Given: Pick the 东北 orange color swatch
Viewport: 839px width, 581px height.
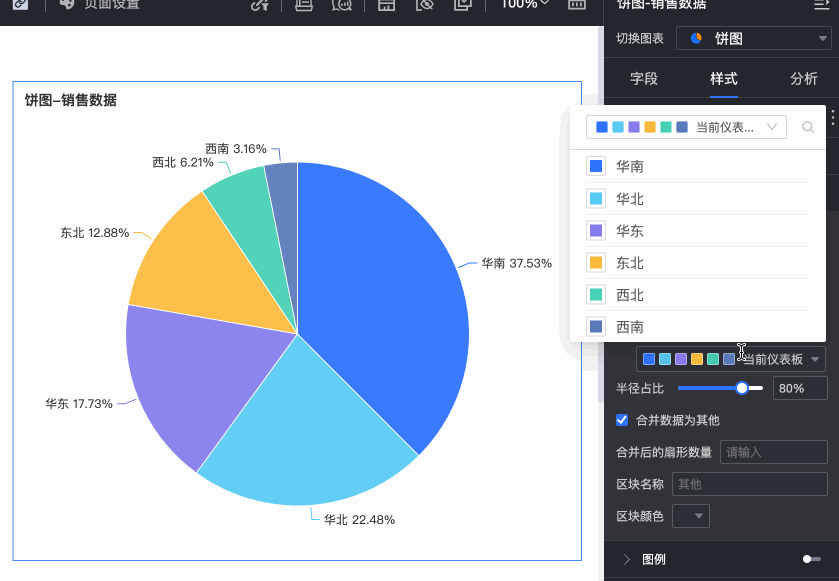Looking at the screenshot, I should click(596, 263).
